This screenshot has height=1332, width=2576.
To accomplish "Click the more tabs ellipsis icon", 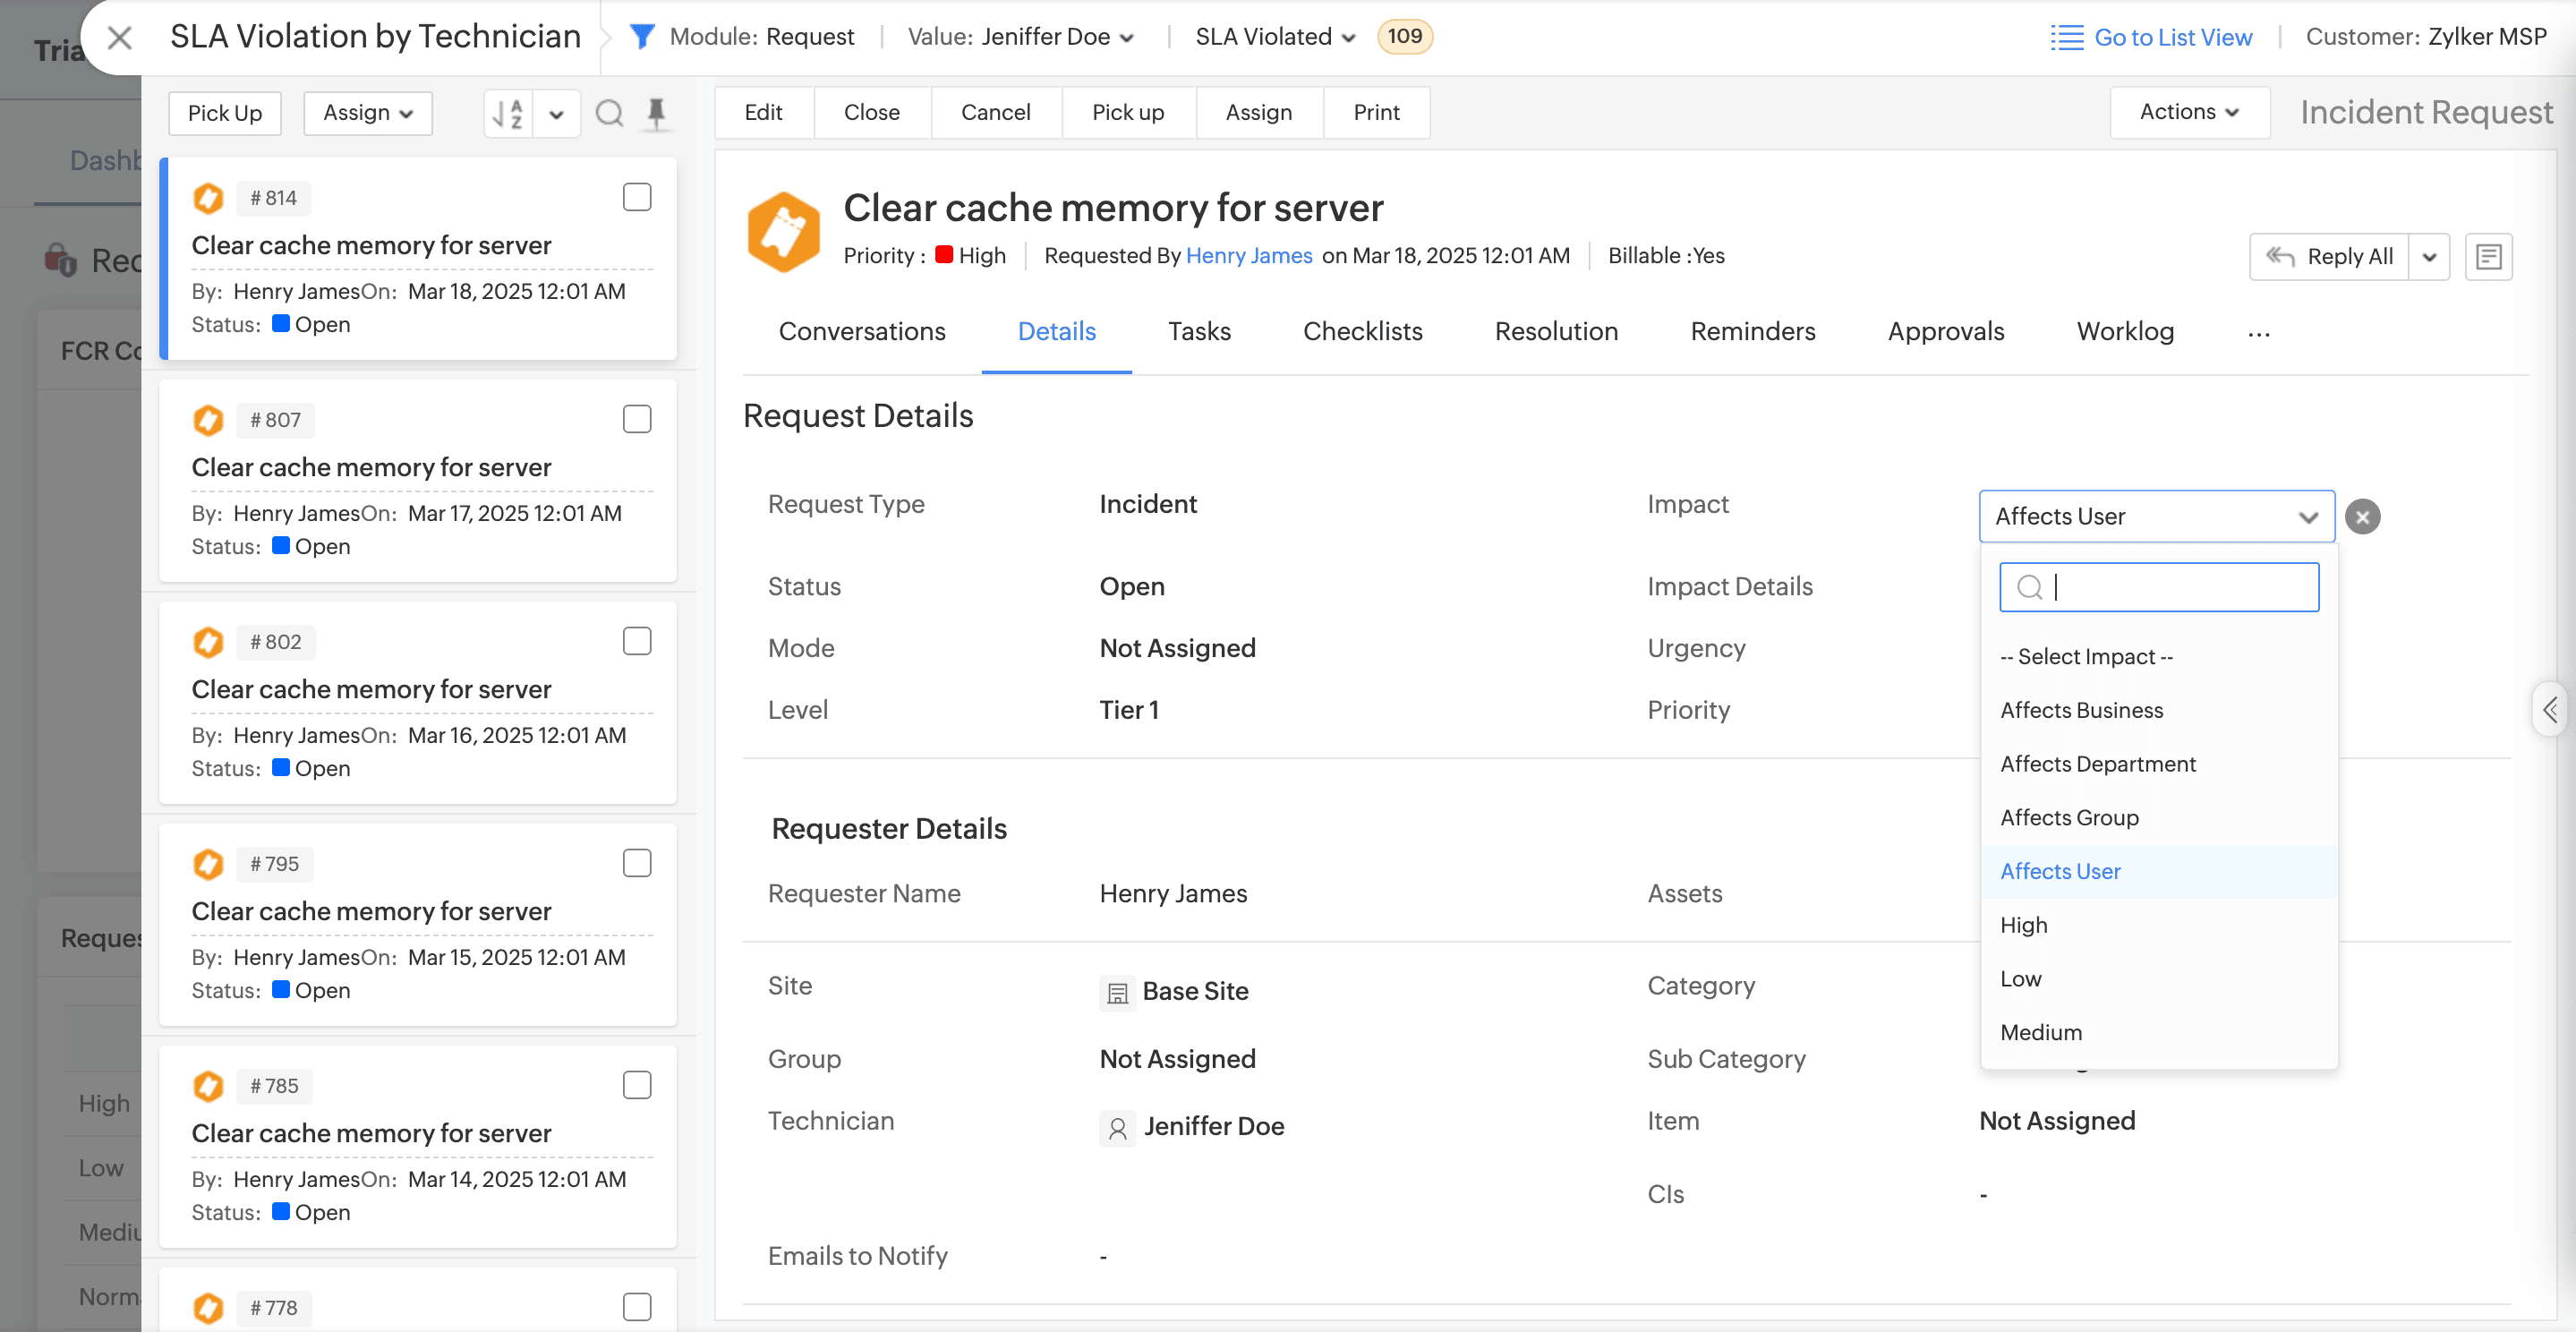I will [2258, 333].
